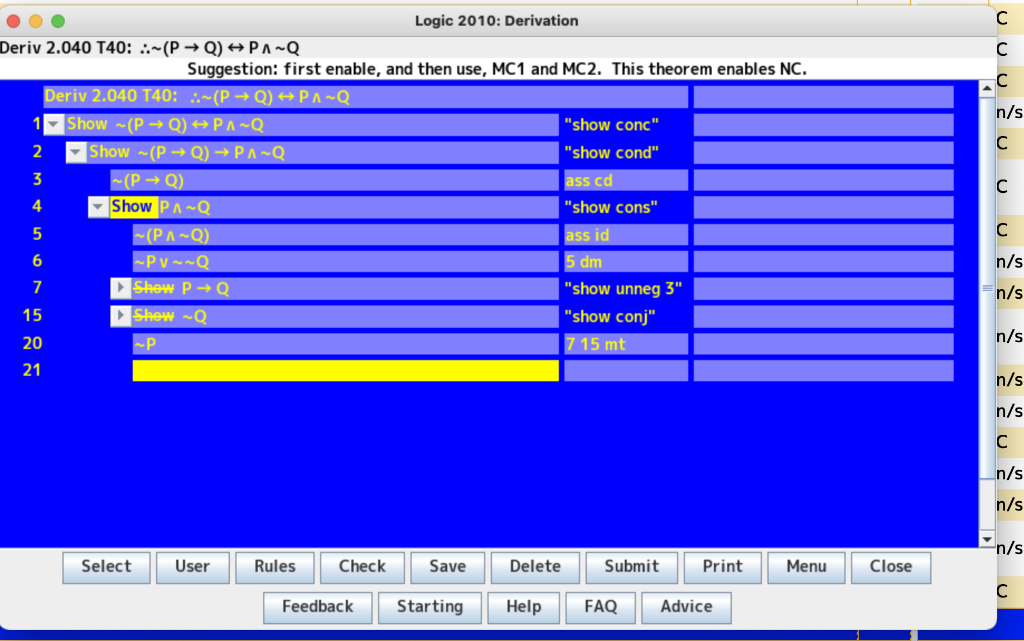Submit the derivation
The width and height of the screenshot is (1024, 641).
(x=632, y=567)
